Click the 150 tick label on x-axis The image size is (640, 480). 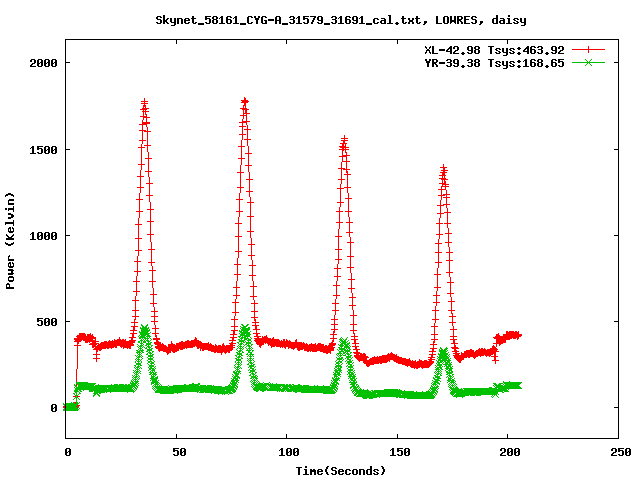(400, 452)
